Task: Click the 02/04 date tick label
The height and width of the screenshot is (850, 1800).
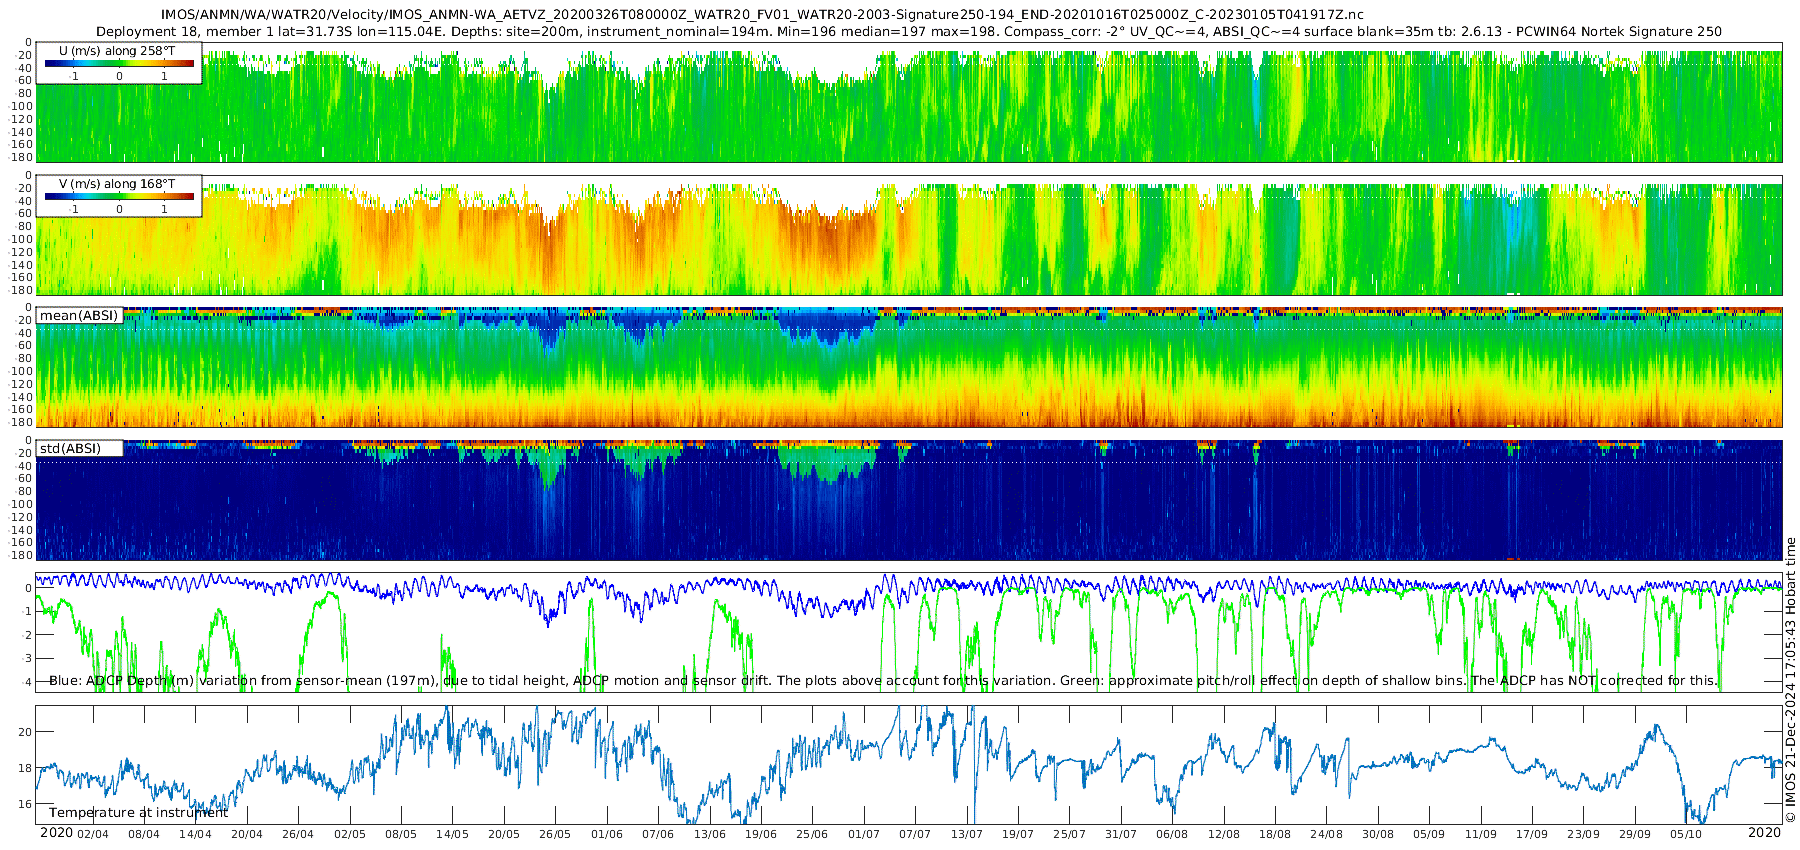Action: [x=93, y=834]
